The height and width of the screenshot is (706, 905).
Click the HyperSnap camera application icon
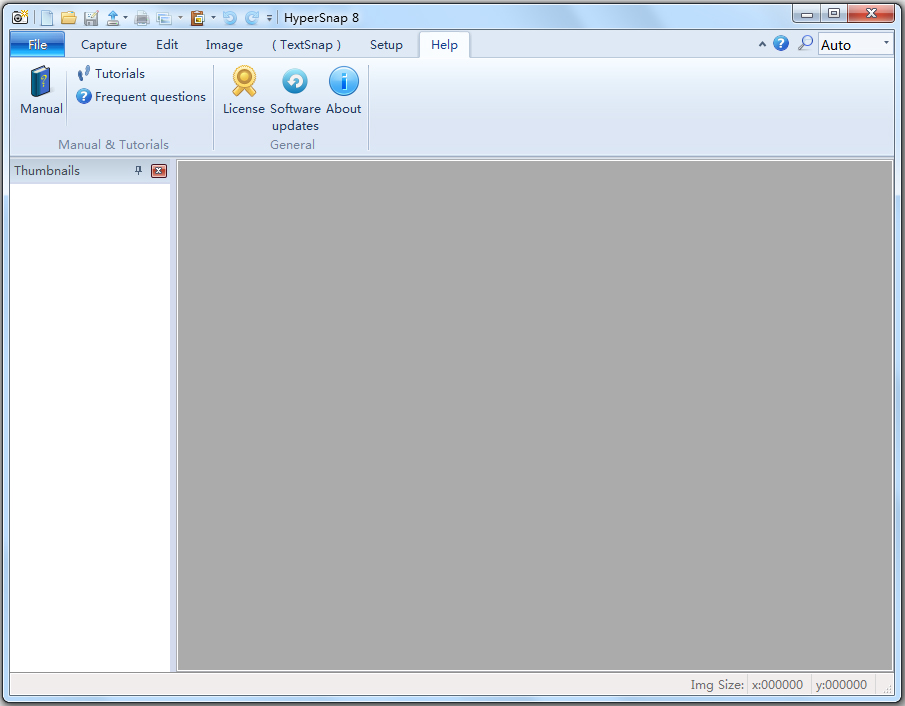coord(20,17)
